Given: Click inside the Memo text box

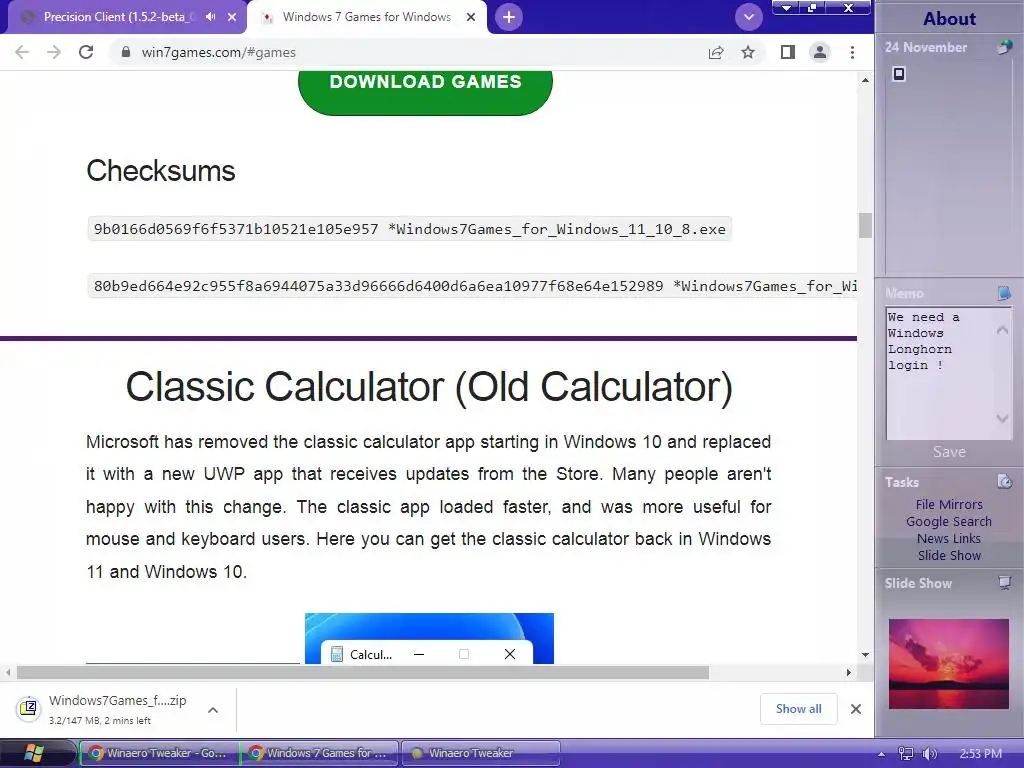Looking at the screenshot, I should point(940,372).
